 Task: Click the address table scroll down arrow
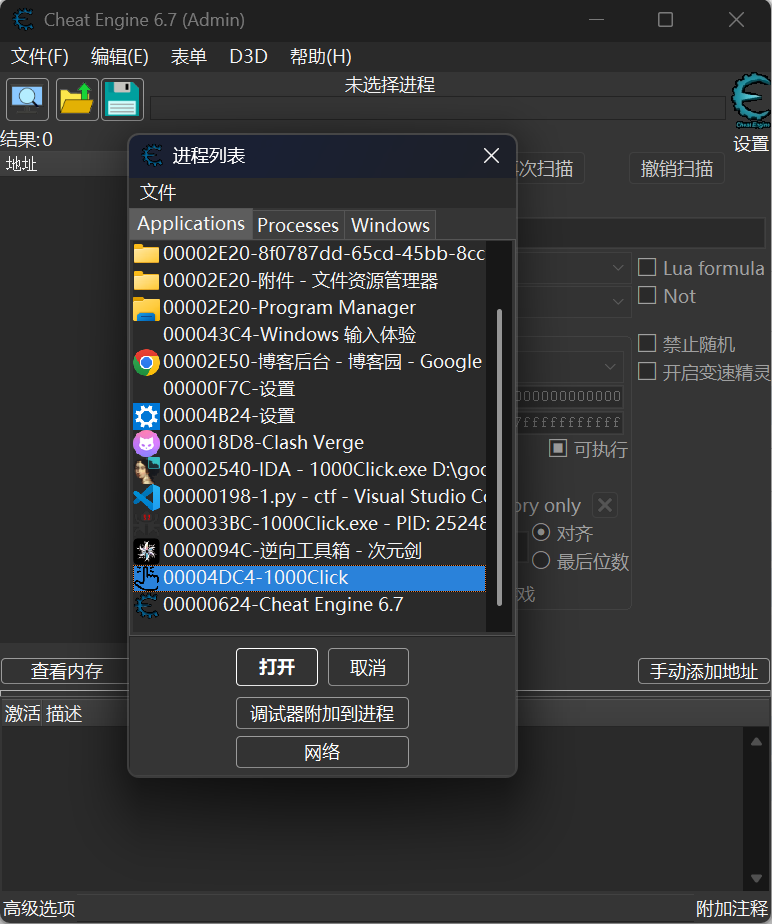pyautogui.click(x=757, y=878)
